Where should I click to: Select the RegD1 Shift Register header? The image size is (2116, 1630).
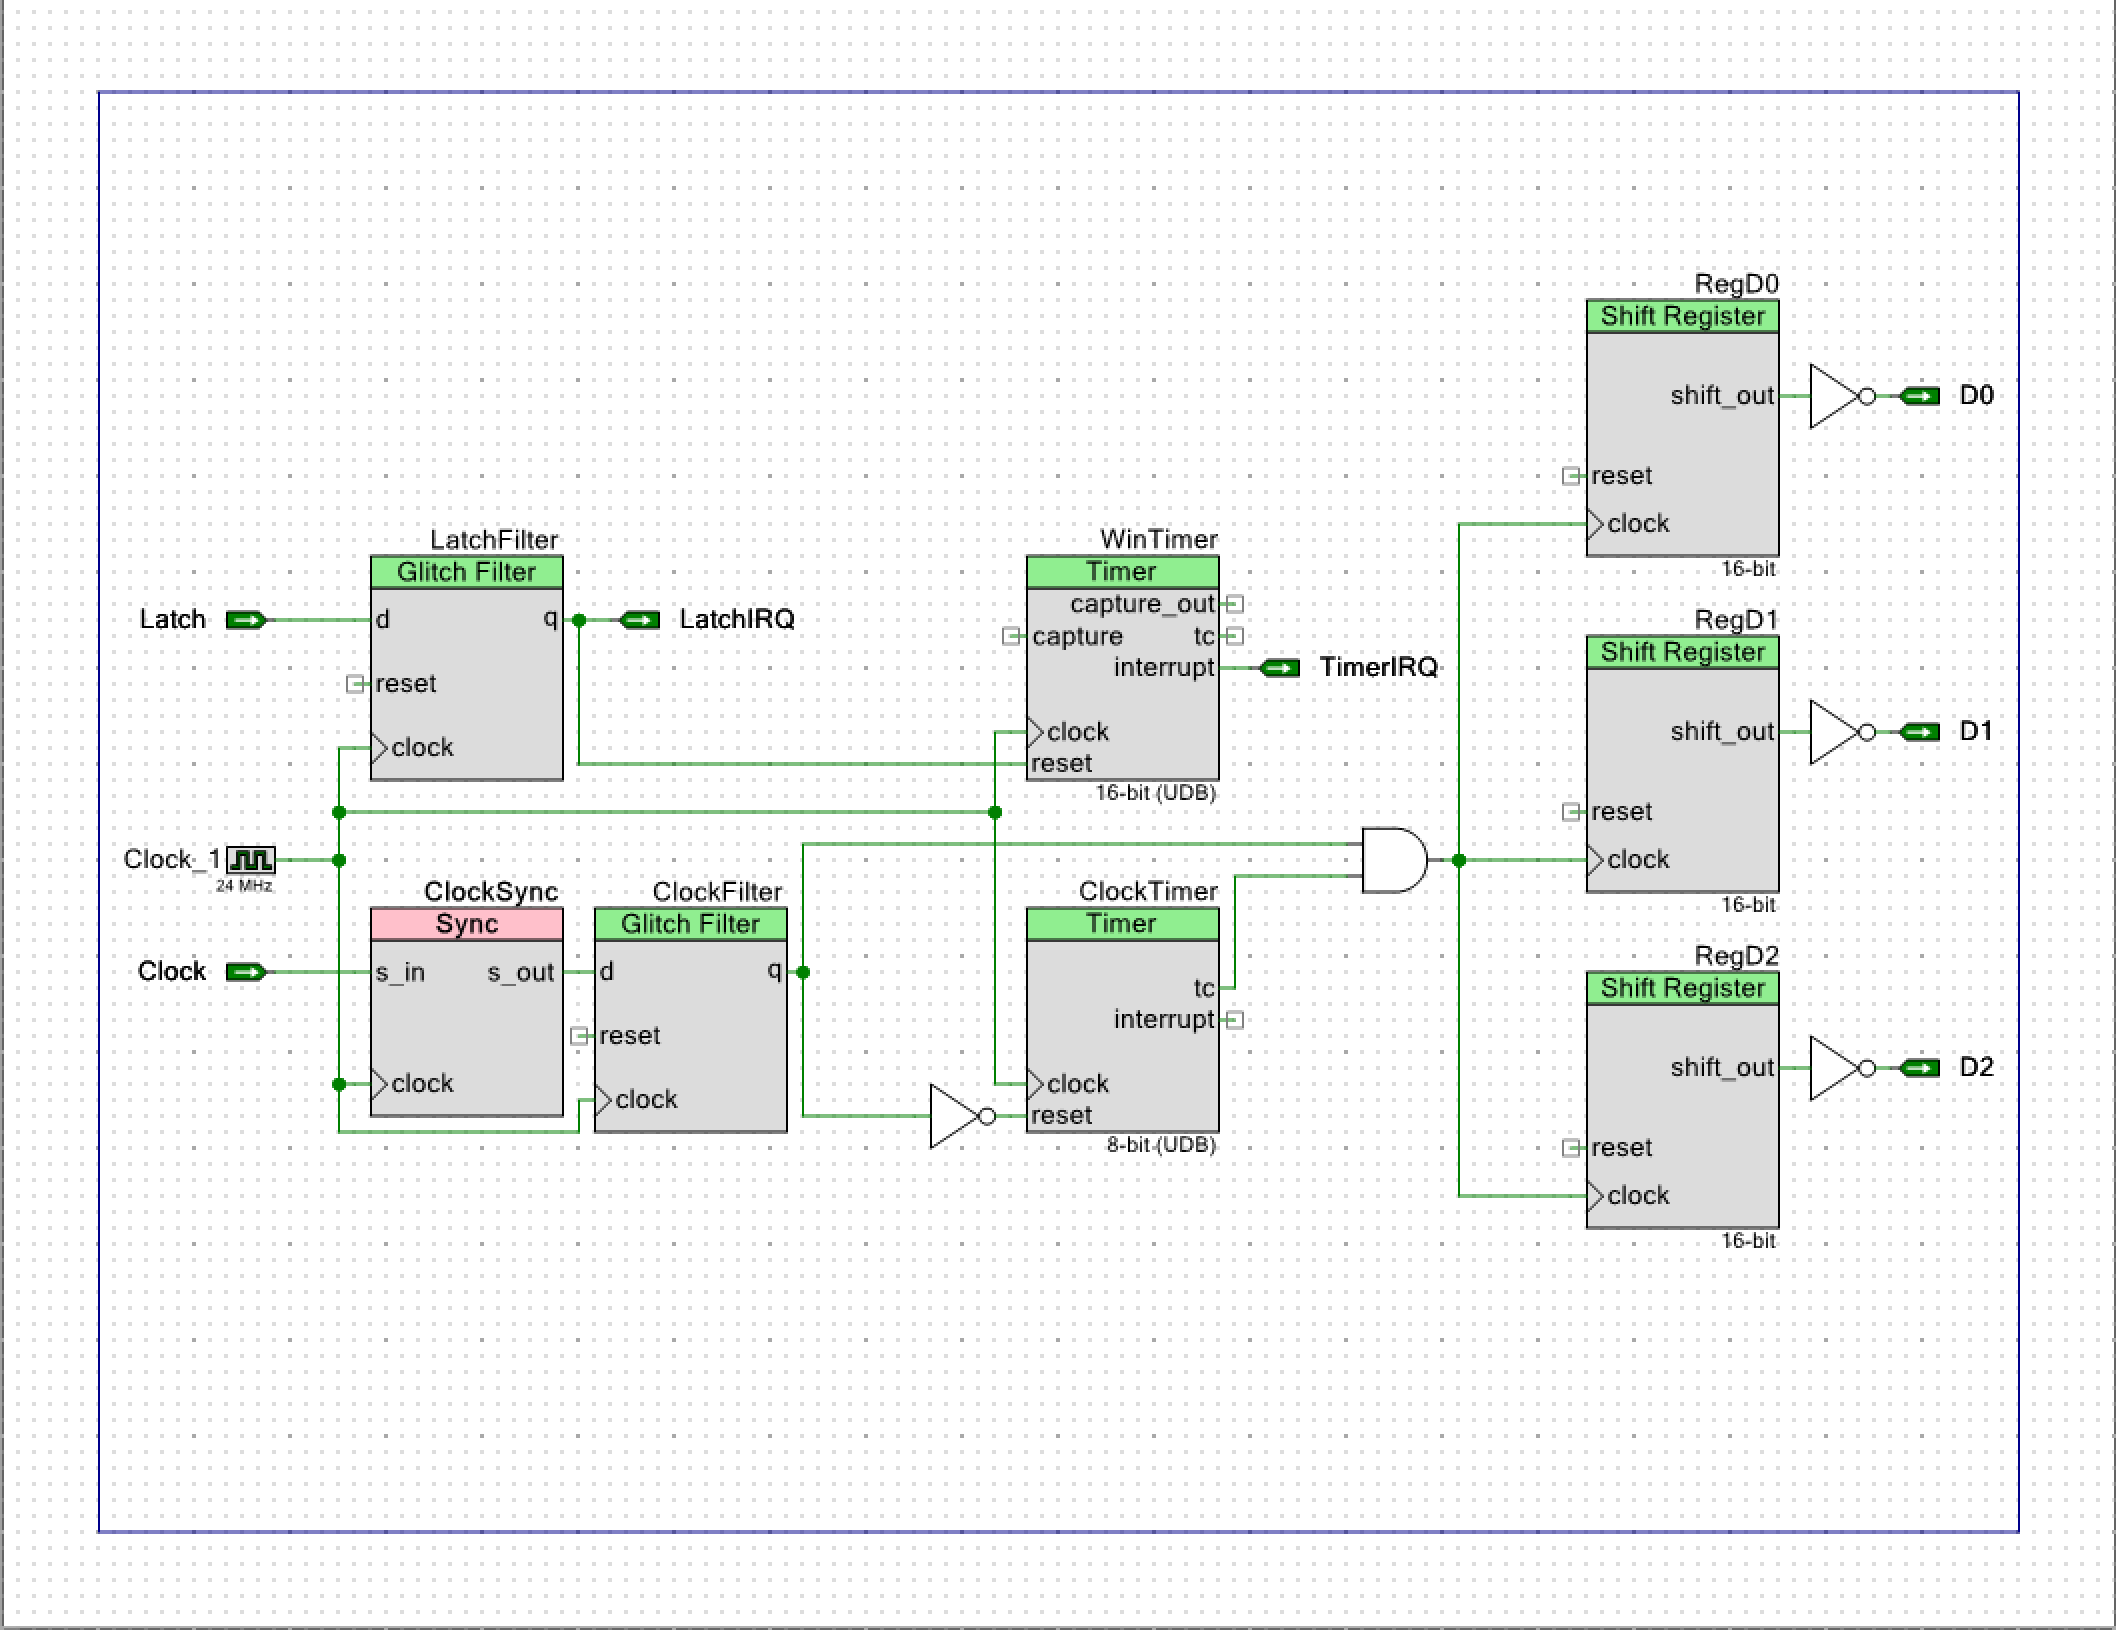[x=1682, y=652]
